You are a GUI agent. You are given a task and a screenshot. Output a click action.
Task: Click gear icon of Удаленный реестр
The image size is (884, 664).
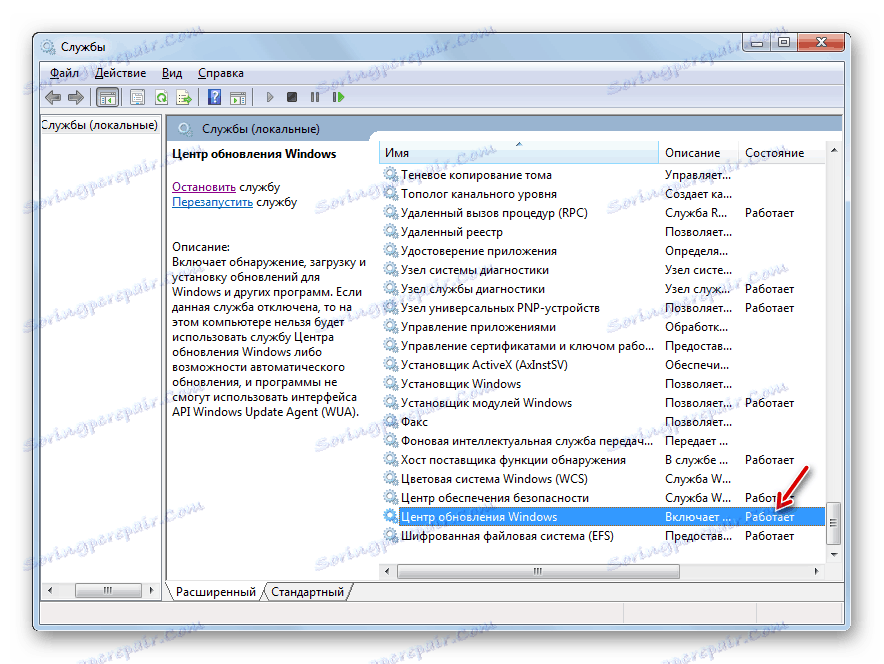[x=391, y=231]
